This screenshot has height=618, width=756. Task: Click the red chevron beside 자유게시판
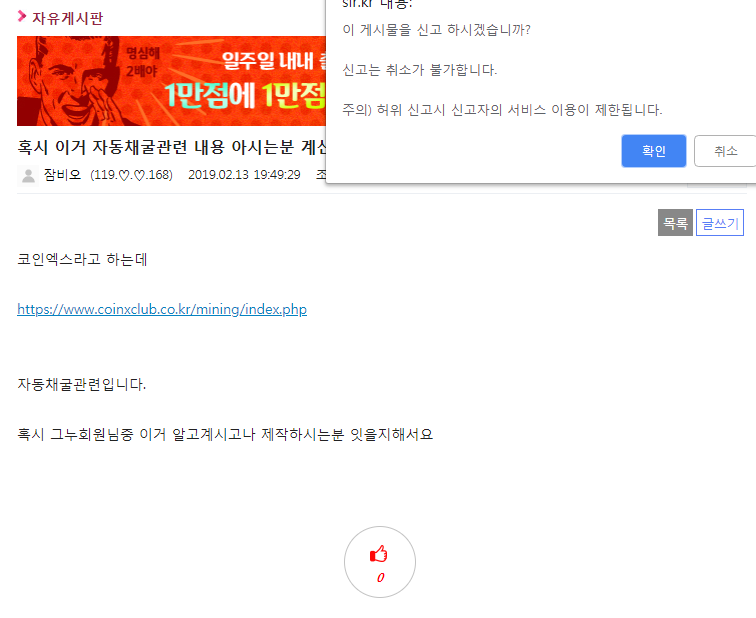coord(21,16)
